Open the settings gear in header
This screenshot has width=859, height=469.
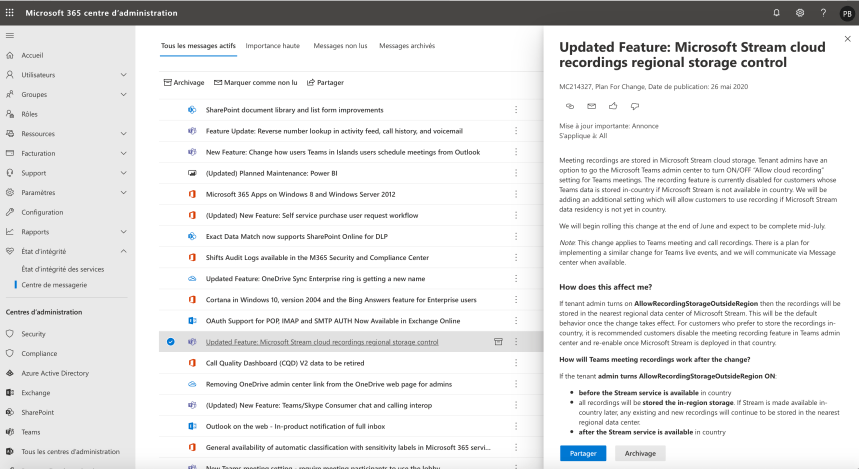tap(800, 13)
